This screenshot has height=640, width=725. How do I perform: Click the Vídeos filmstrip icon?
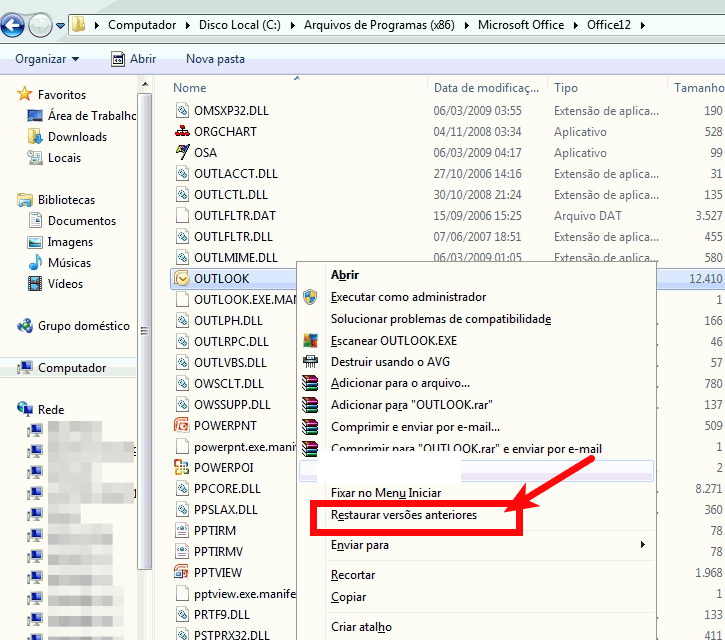[x=35, y=283]
